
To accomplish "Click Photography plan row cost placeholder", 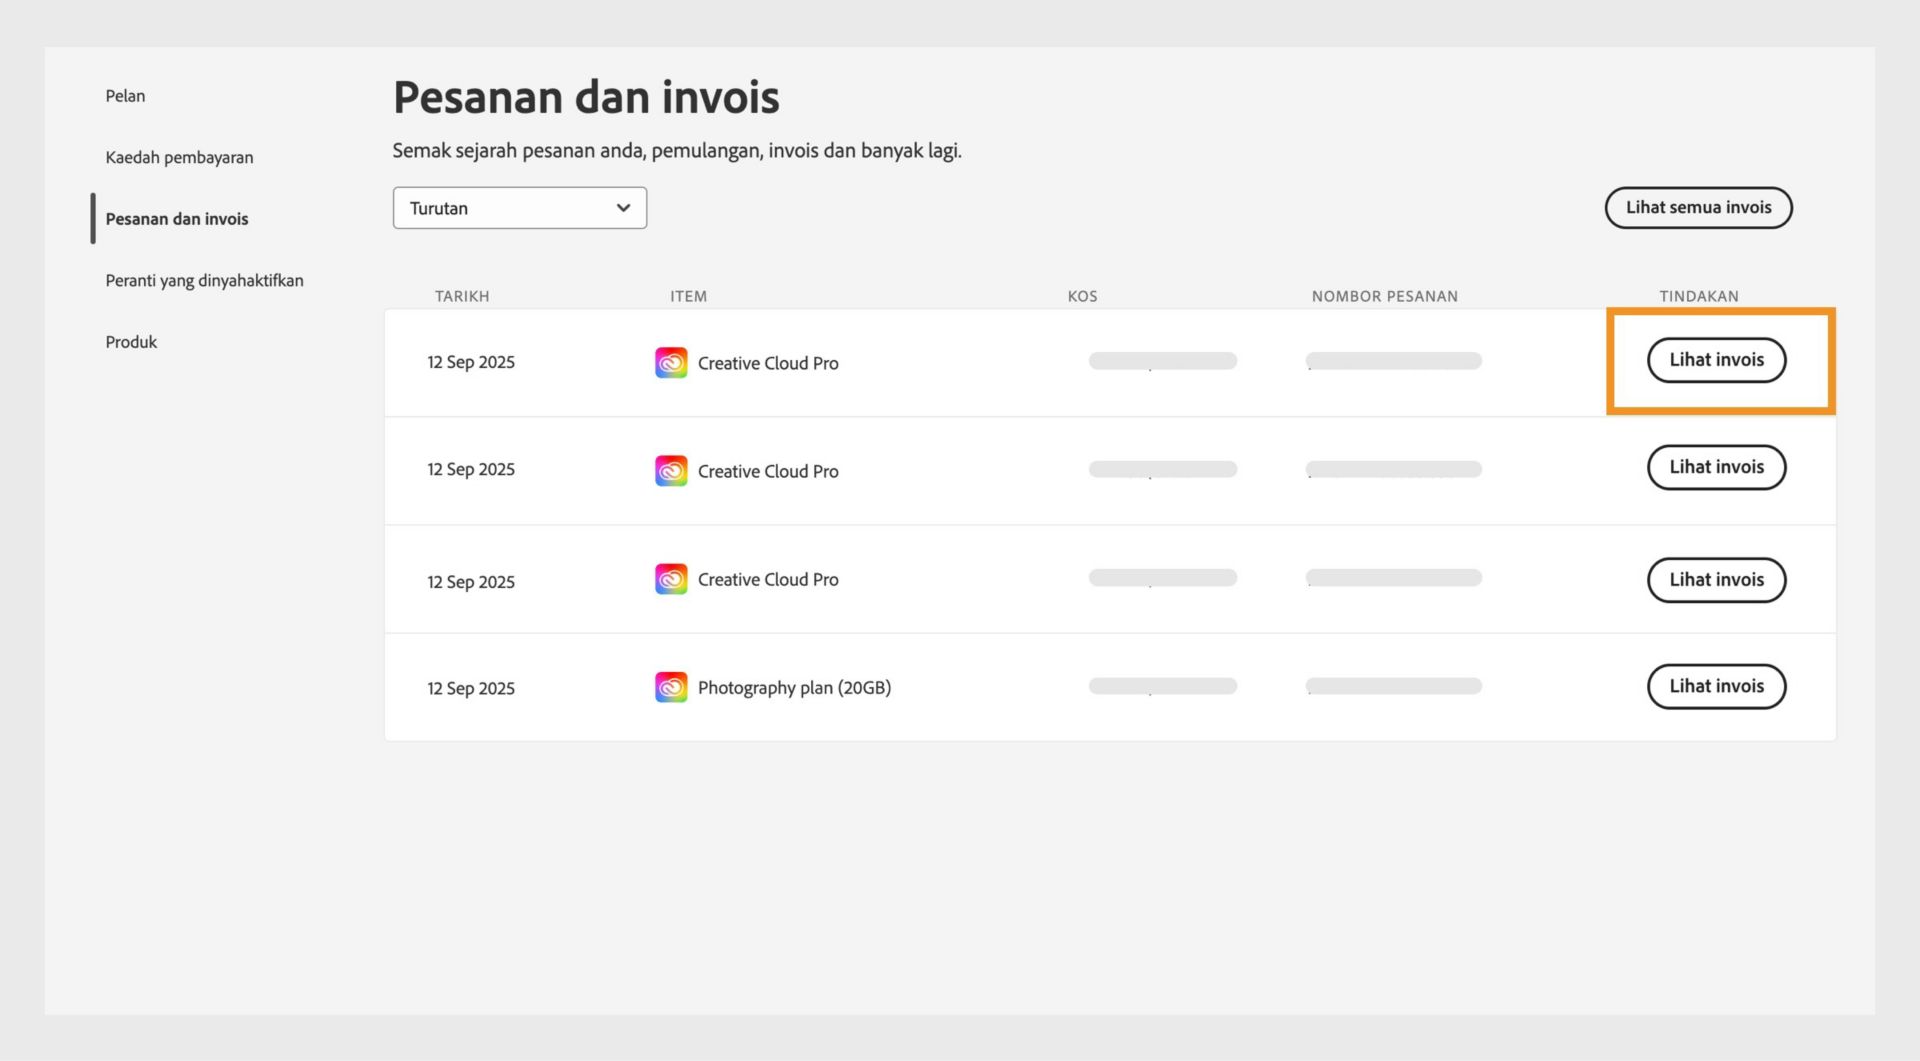I will click(1162, 686).
